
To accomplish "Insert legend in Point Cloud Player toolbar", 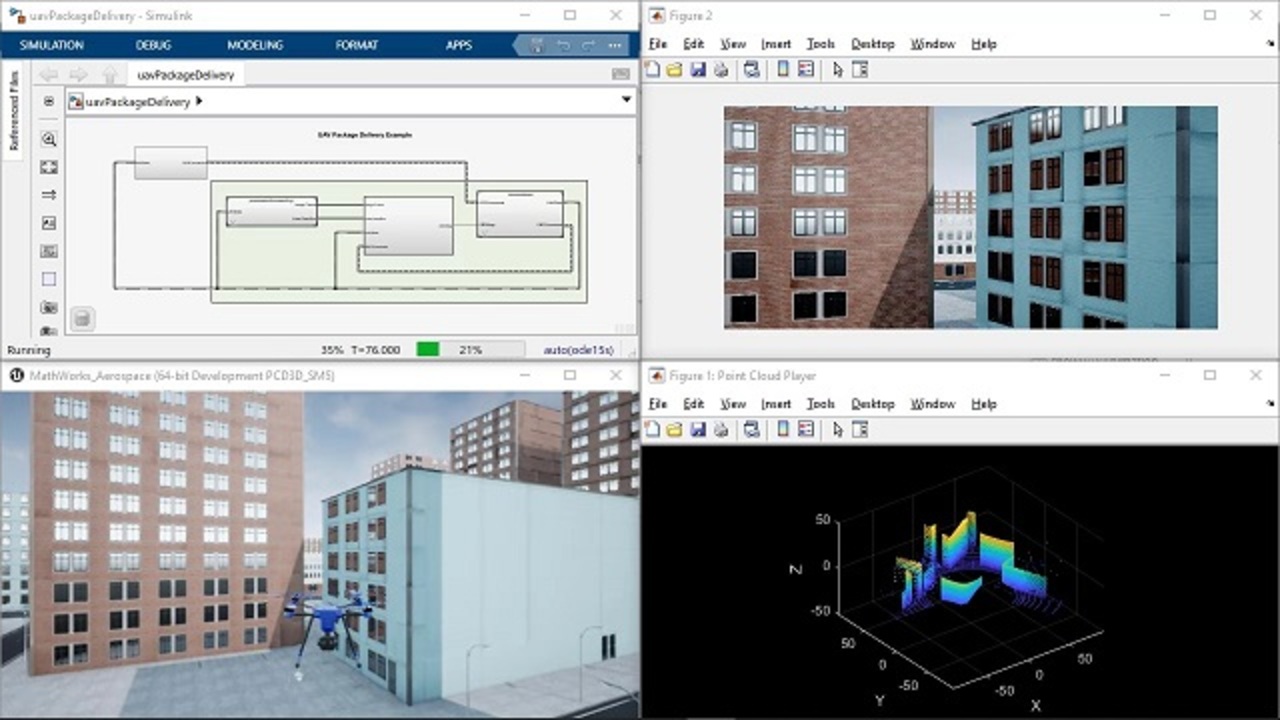I will 806,429.
